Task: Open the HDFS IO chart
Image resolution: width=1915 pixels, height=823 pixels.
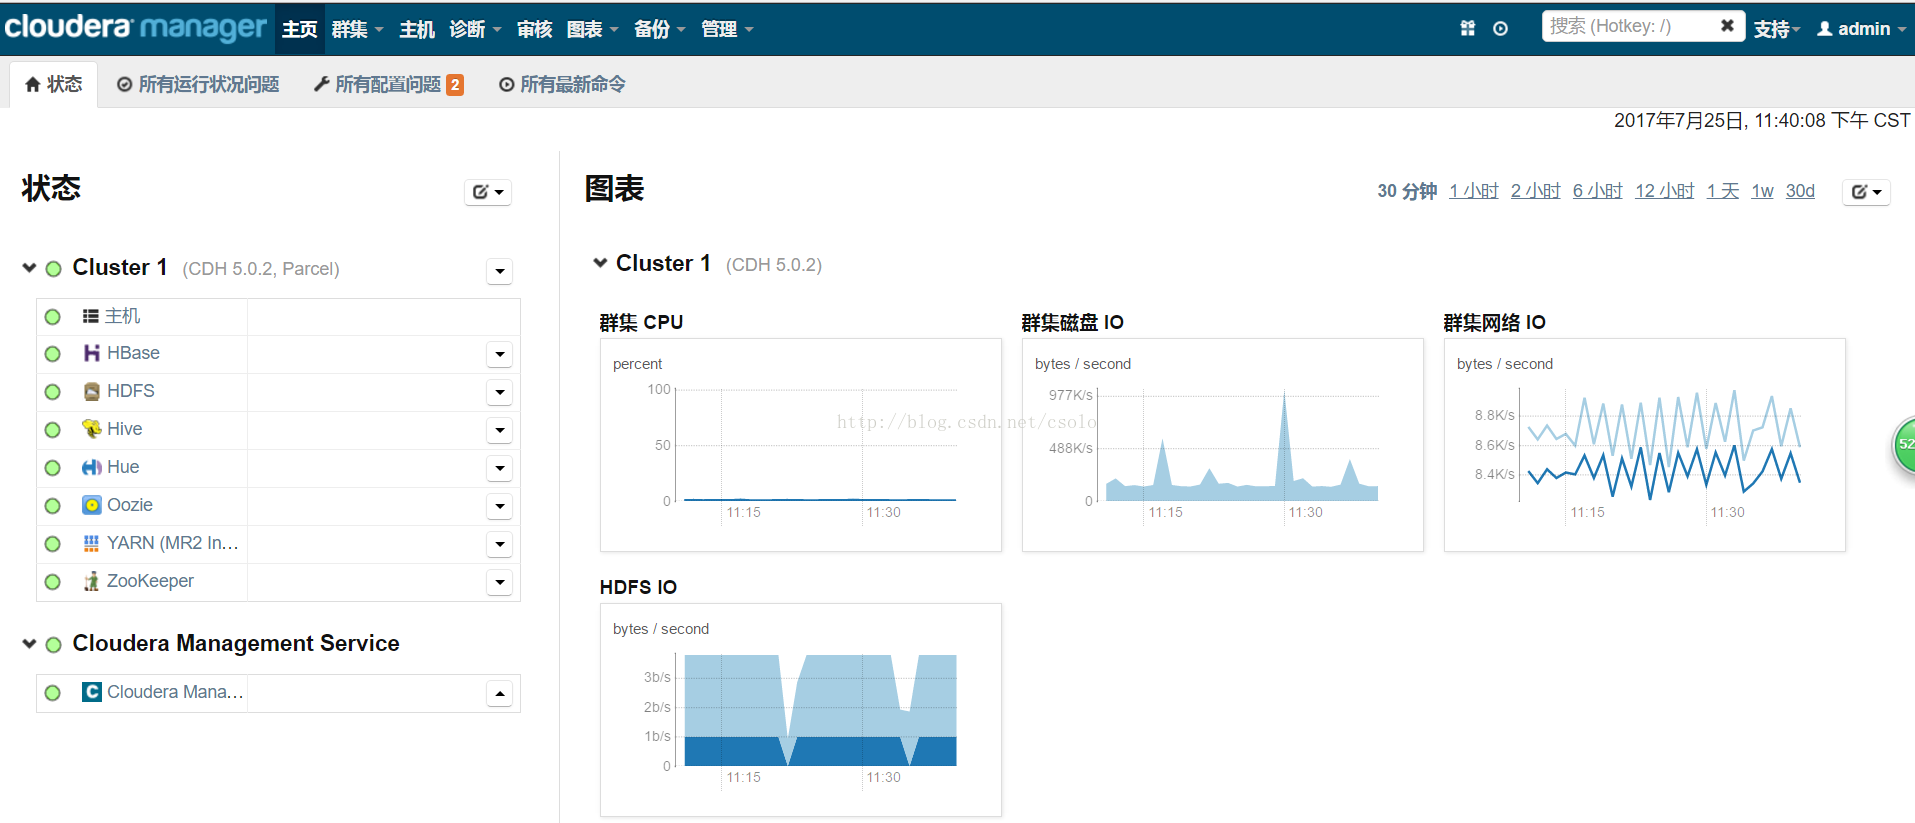Action: pyautogui.click(x=800, y=710)
